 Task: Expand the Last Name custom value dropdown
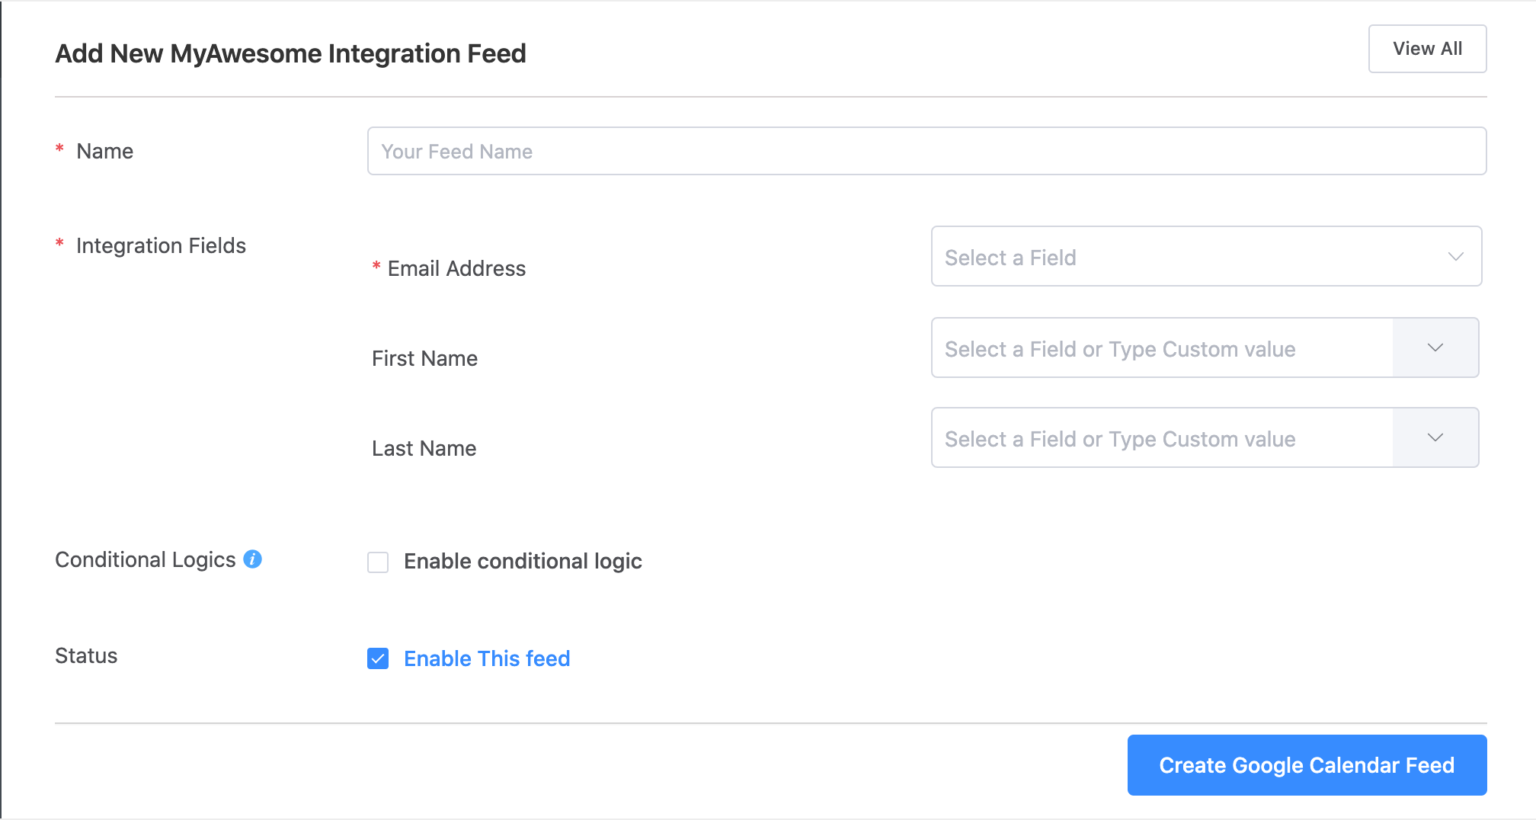[x=1435, y=437]
